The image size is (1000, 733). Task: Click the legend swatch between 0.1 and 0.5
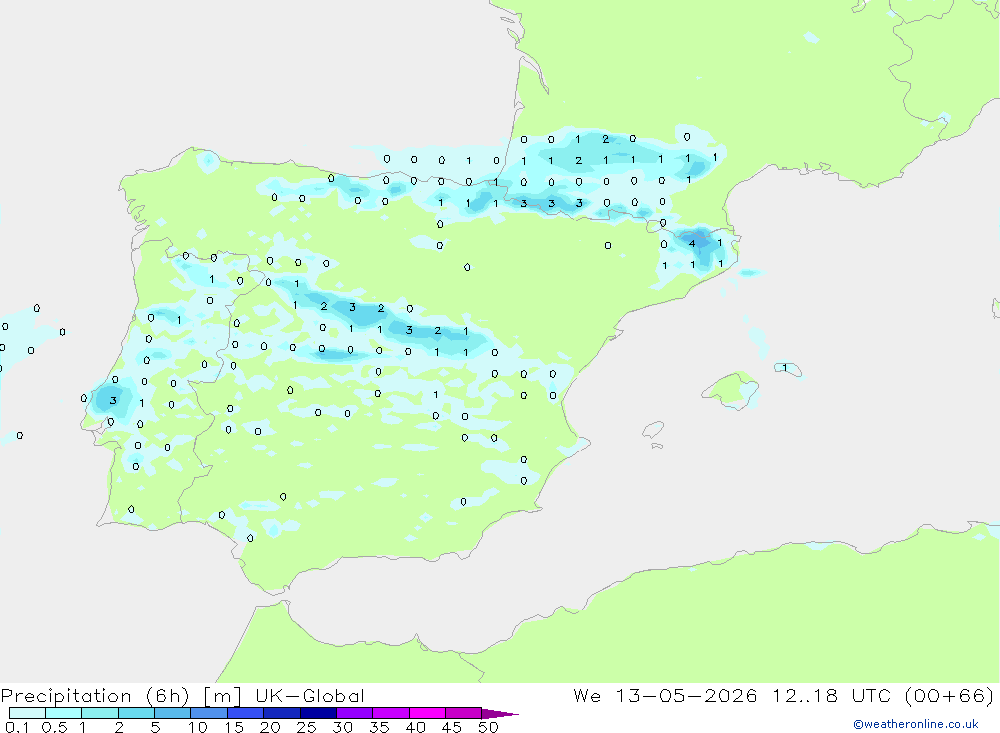pyautogui.click(x=27, y=713)
